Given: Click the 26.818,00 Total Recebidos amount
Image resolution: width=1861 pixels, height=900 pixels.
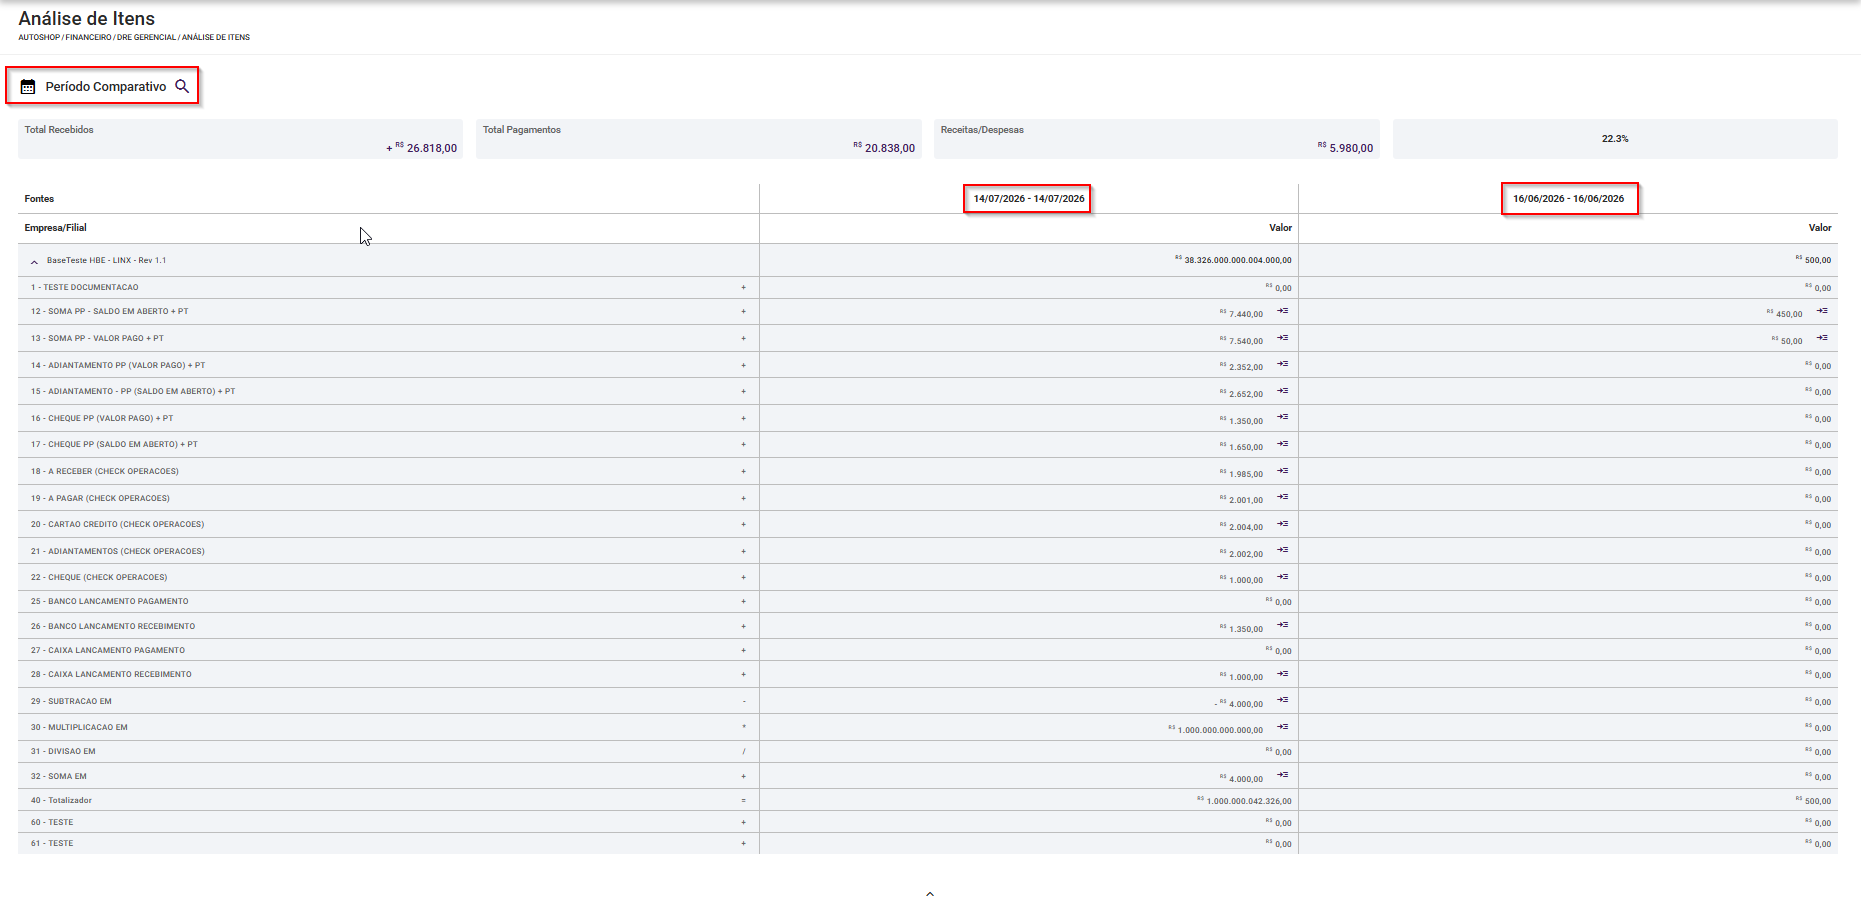Looking at the screenshot, I should coord(422,148).
